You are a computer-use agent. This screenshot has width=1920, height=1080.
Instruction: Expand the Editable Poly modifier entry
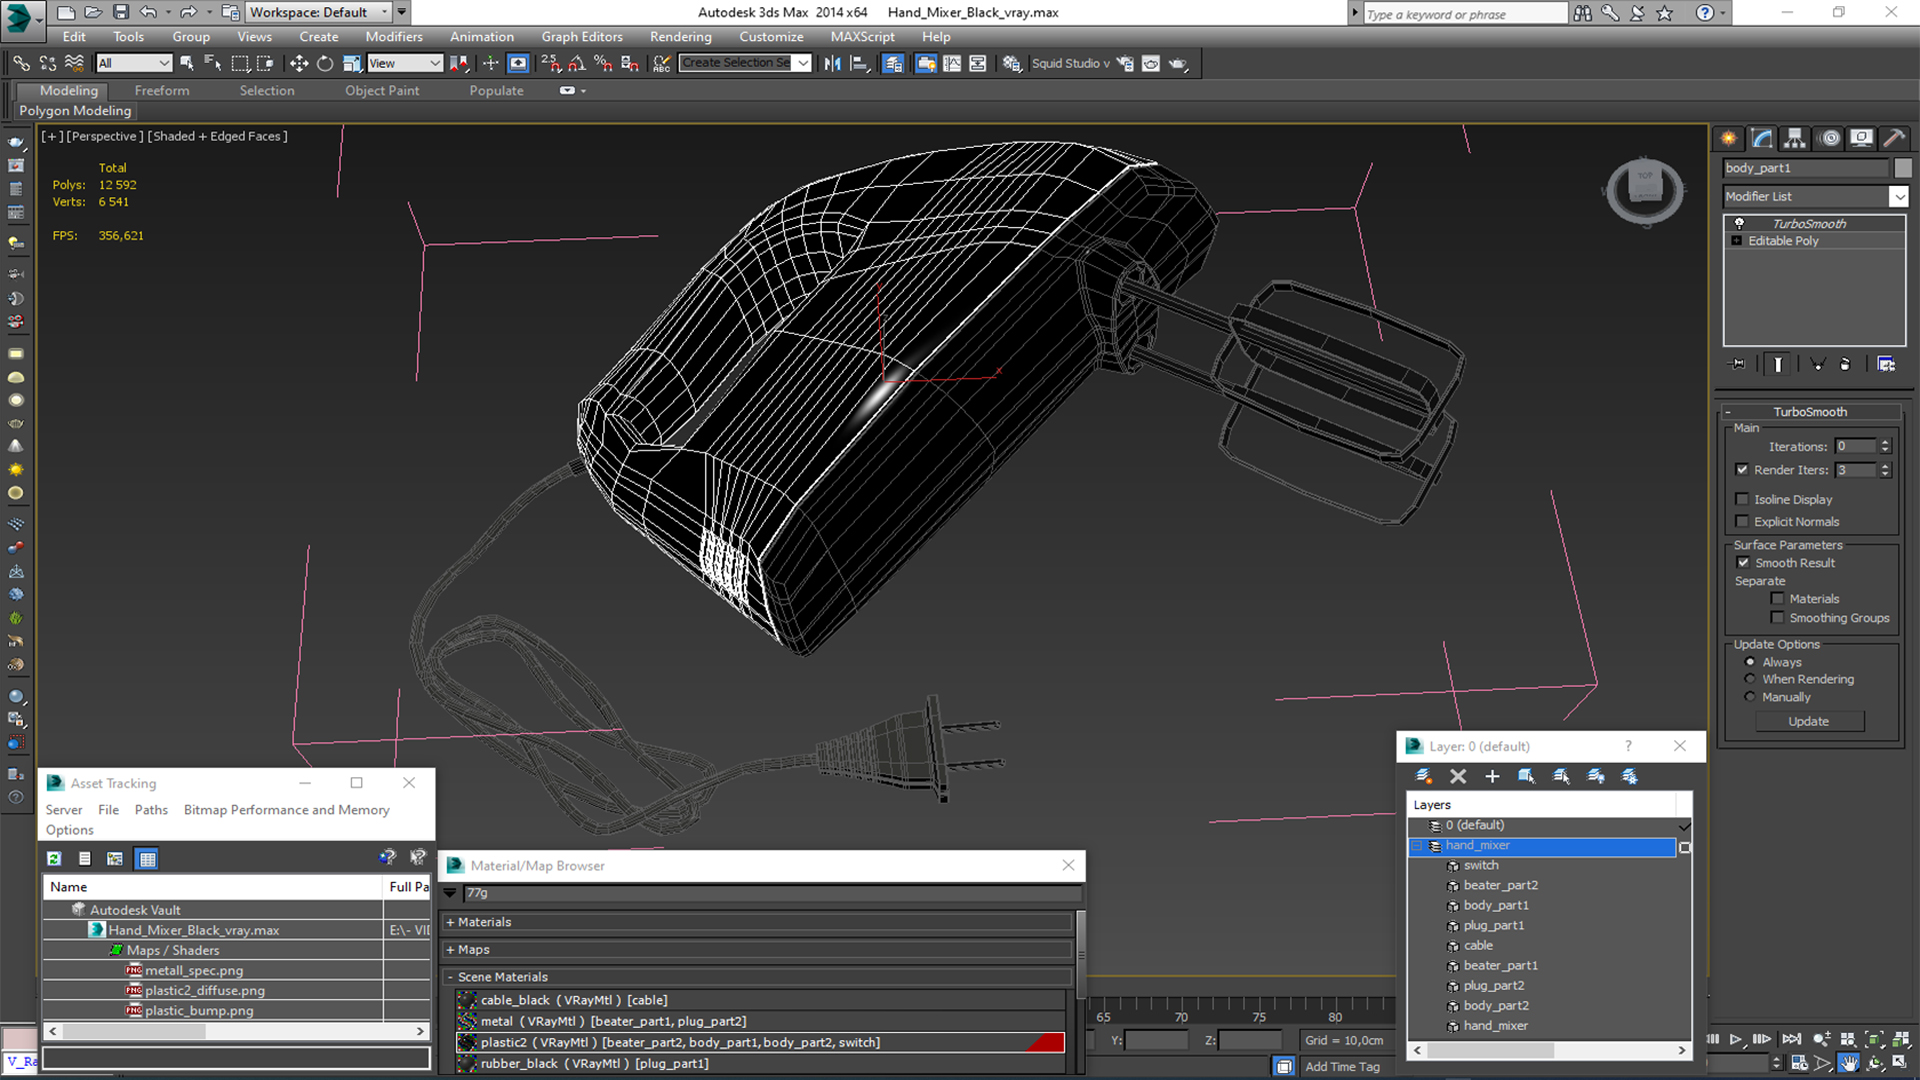pos(1737,241)
